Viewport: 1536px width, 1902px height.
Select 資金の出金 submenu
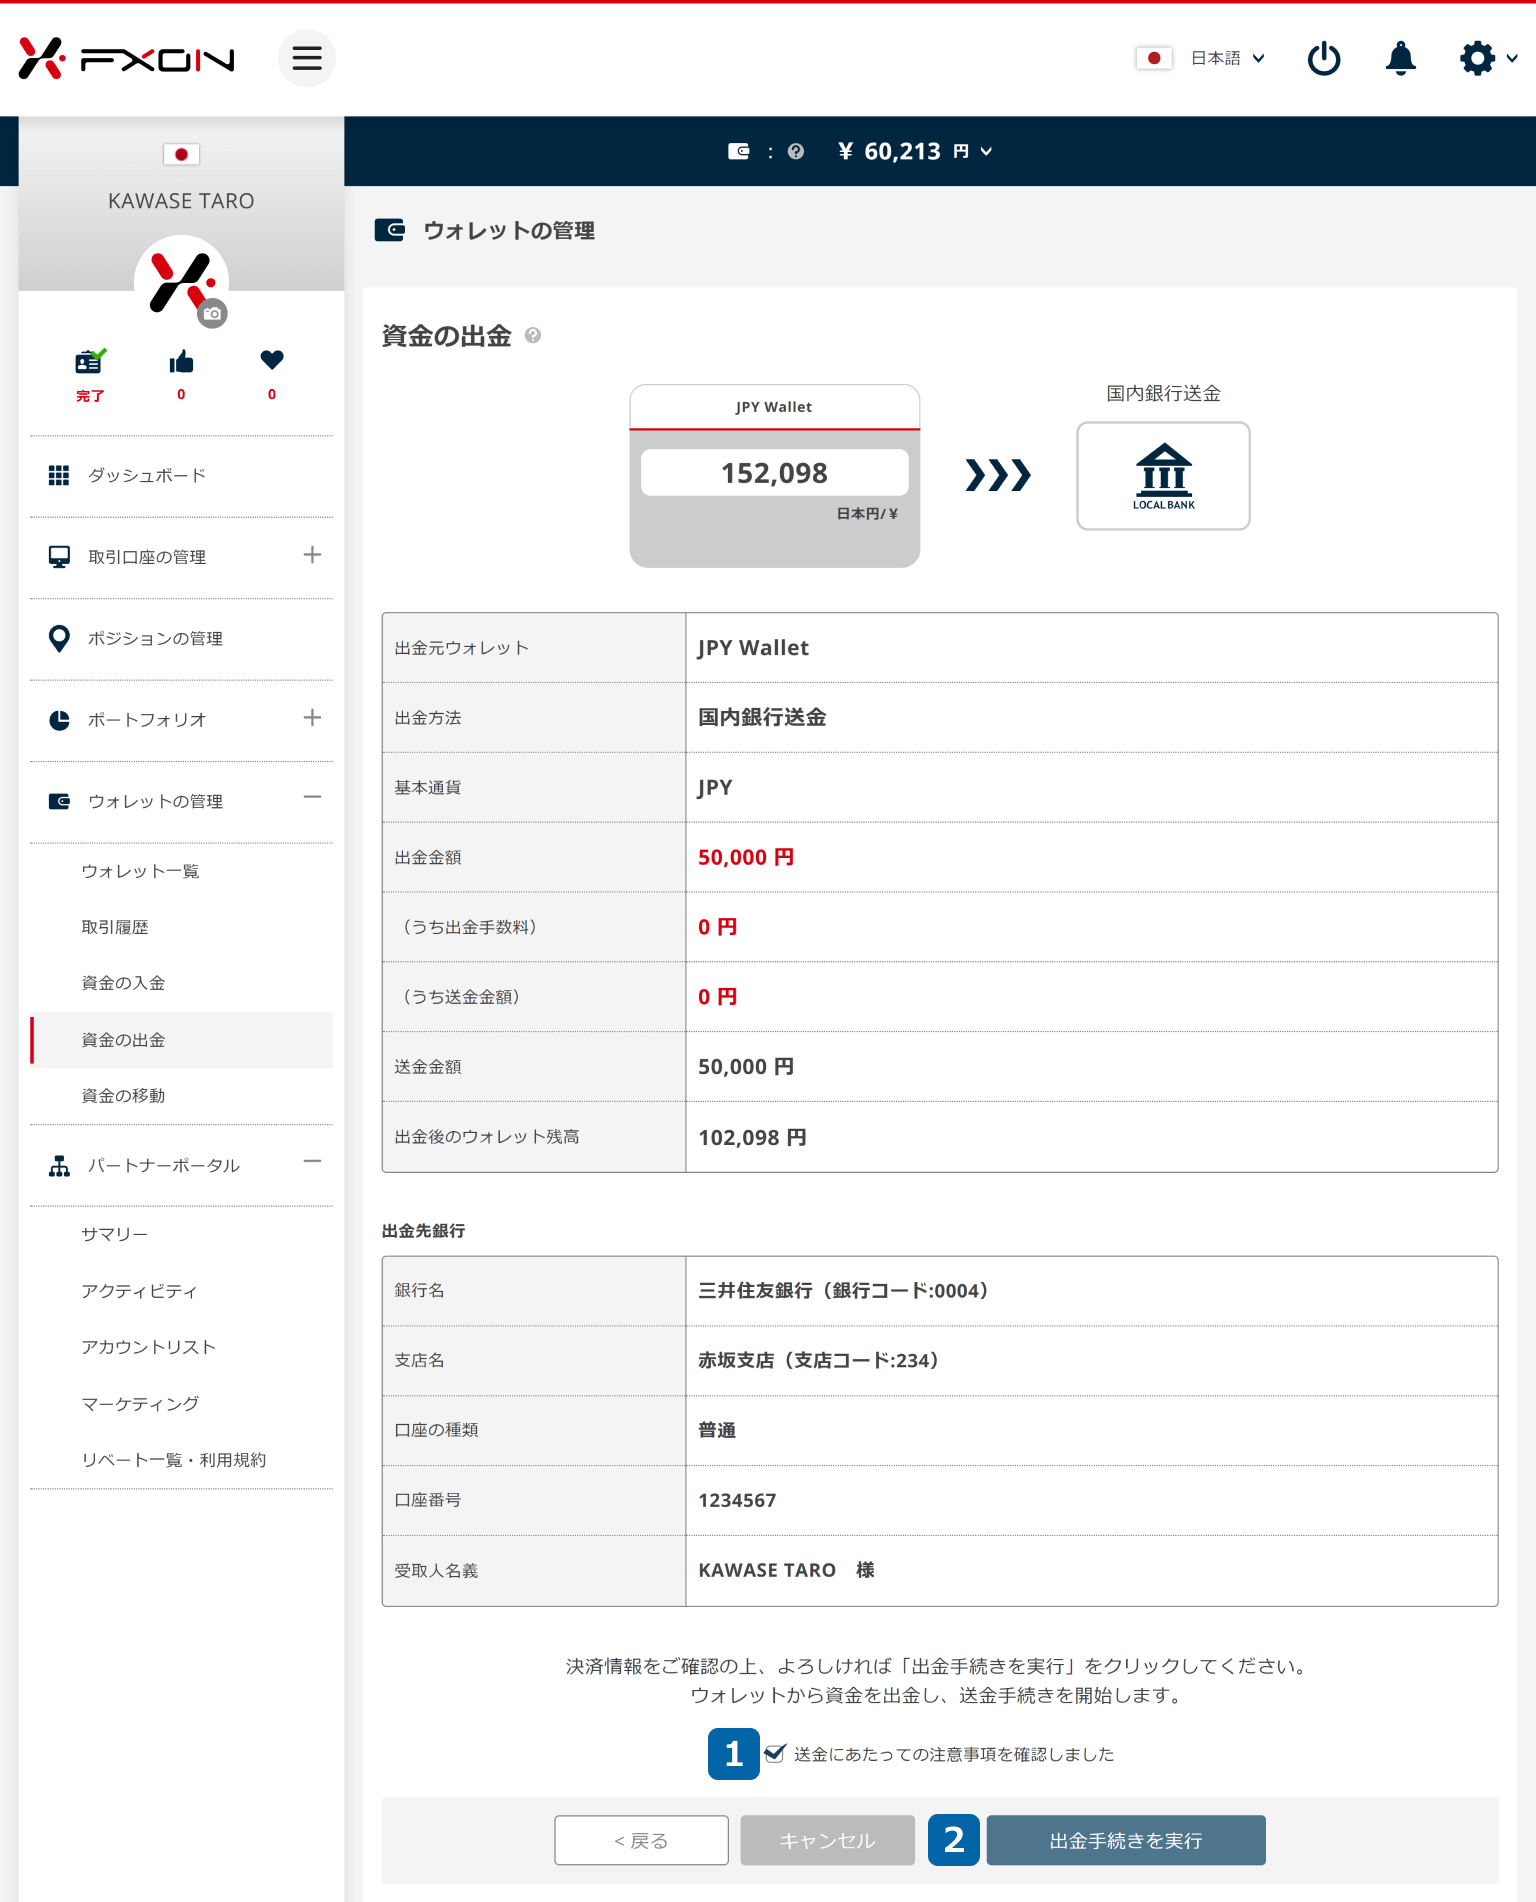(181, 1040)
